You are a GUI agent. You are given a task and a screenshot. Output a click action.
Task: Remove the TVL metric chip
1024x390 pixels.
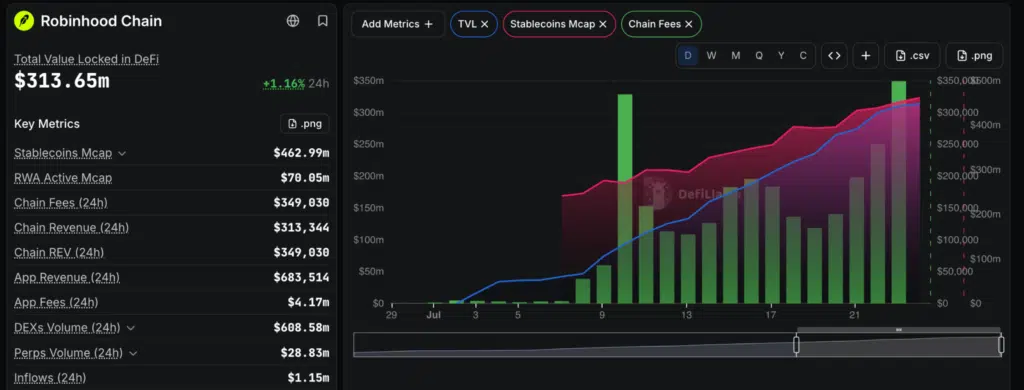[485, 24]
